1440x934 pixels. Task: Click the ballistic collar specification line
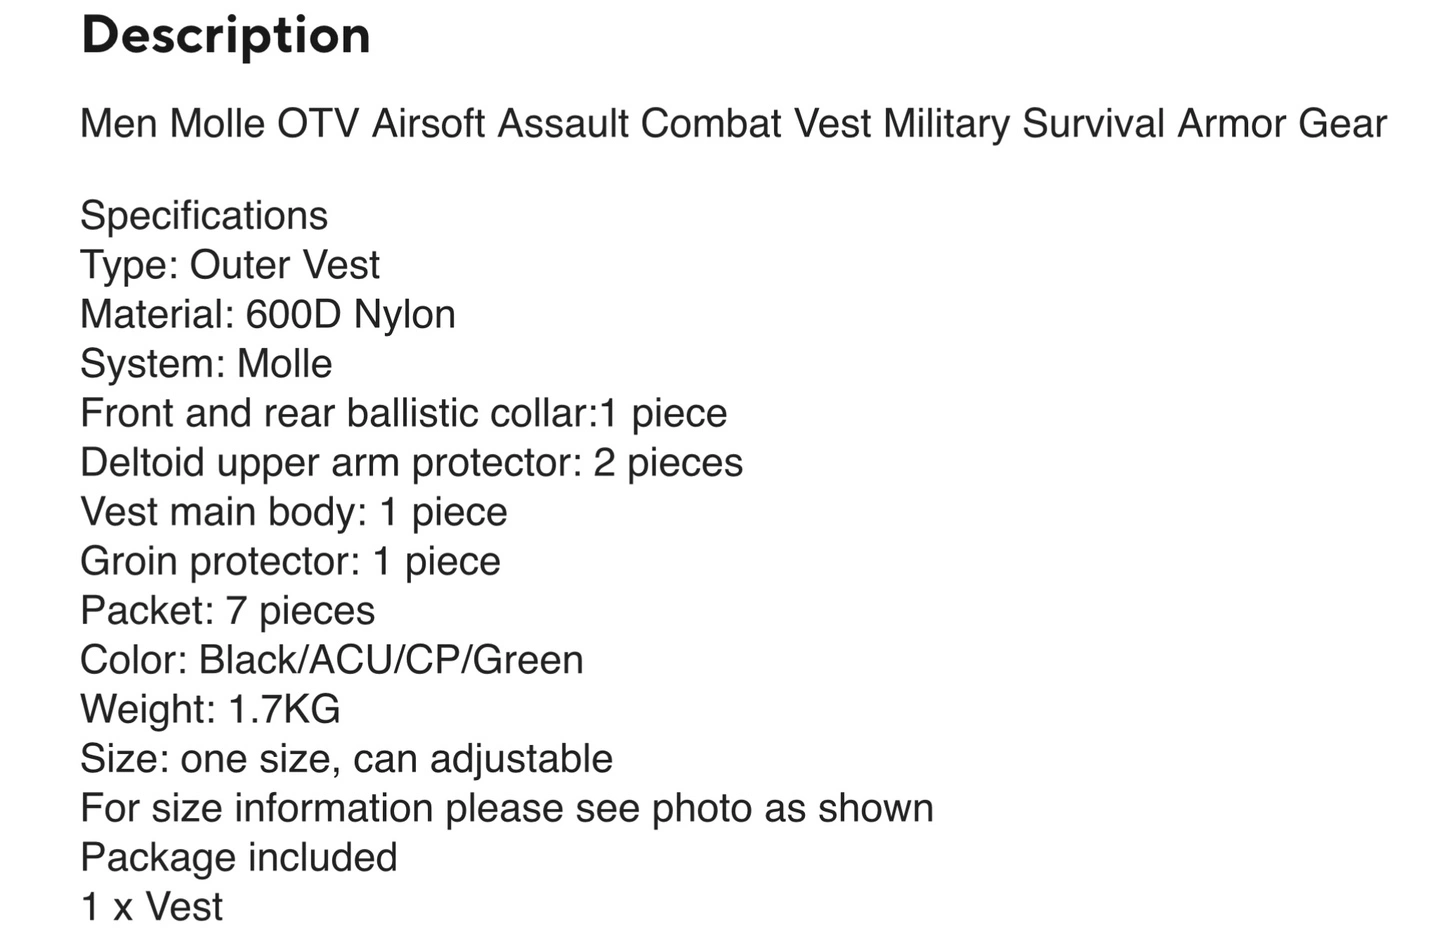[403, 413]
